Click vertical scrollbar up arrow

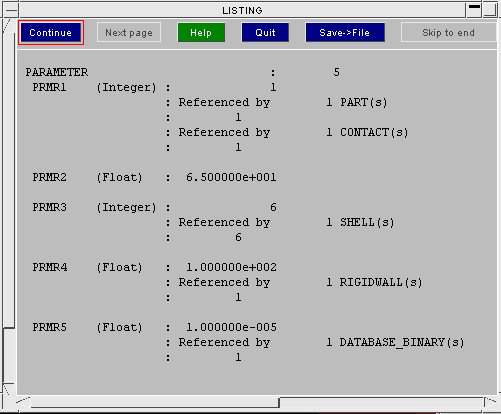pos(8,26)
